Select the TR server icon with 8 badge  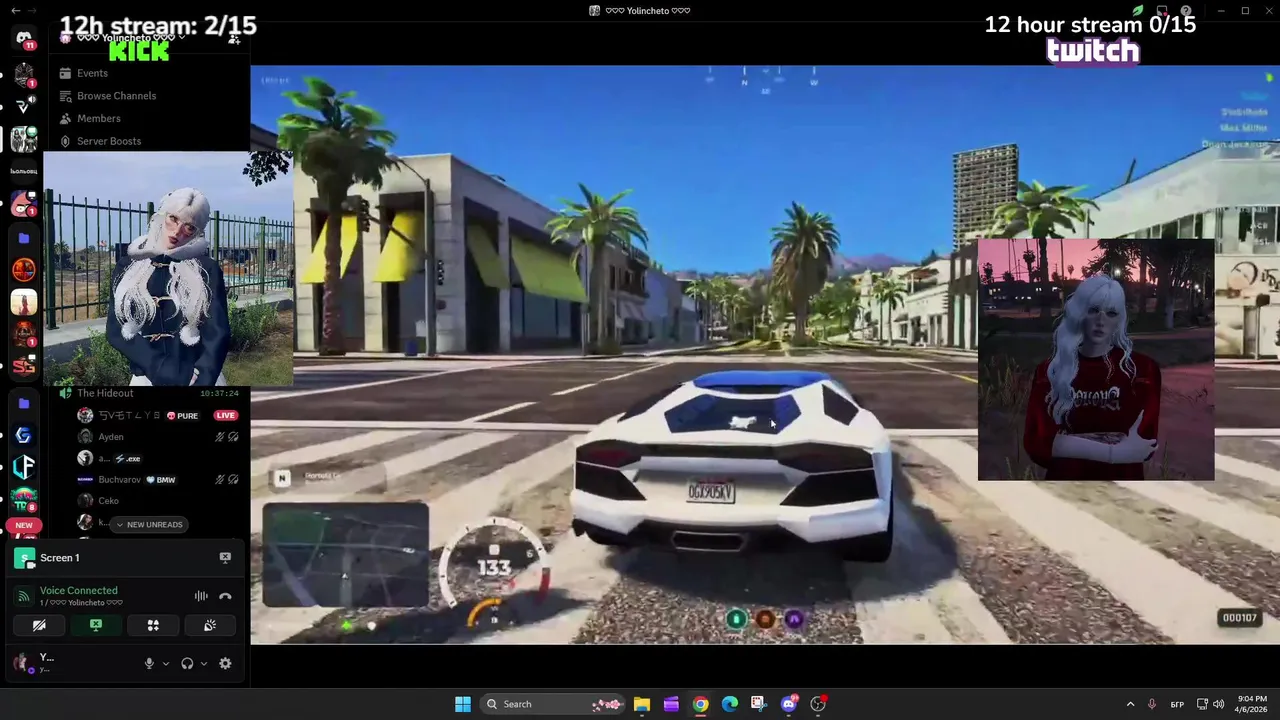click(x=24, y=500)
